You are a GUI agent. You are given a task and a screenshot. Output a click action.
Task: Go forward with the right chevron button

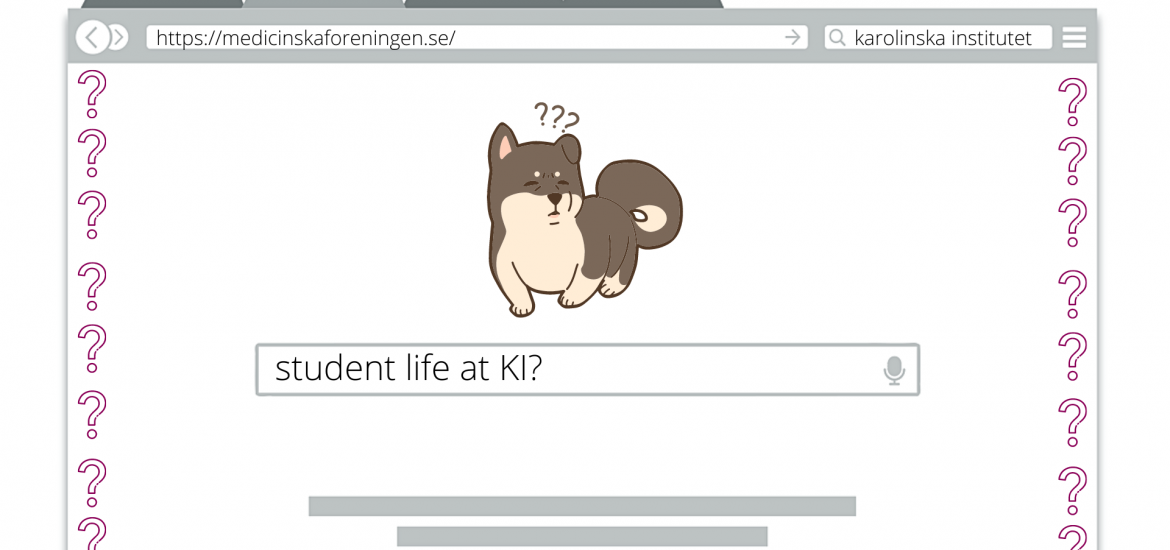pyautogui.click(x=119, y=37)
